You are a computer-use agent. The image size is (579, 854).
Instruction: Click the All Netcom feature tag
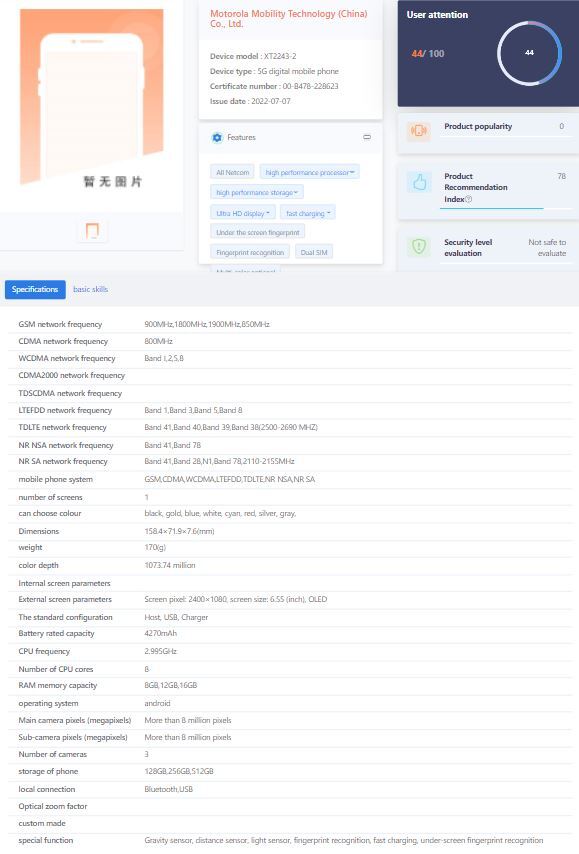point(232,172)
